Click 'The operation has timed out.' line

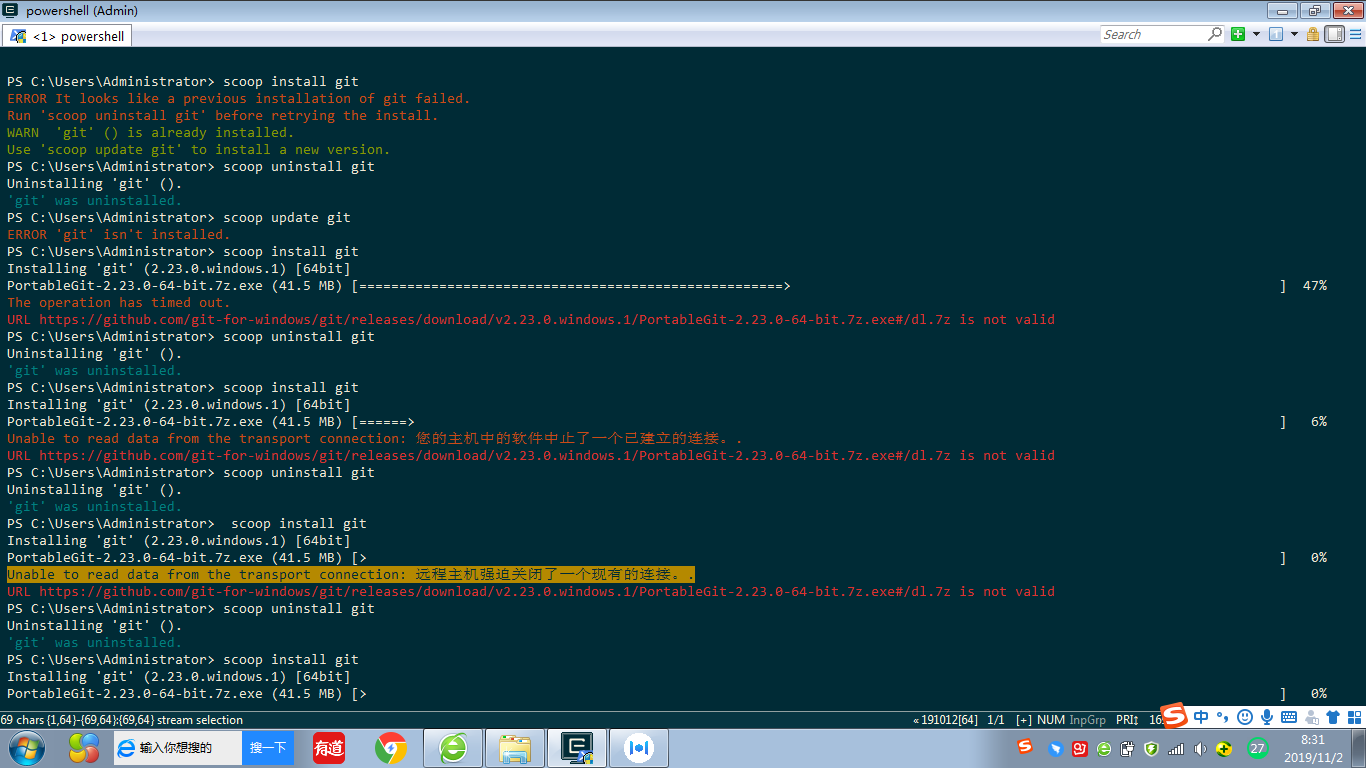(x=119, y=302)
